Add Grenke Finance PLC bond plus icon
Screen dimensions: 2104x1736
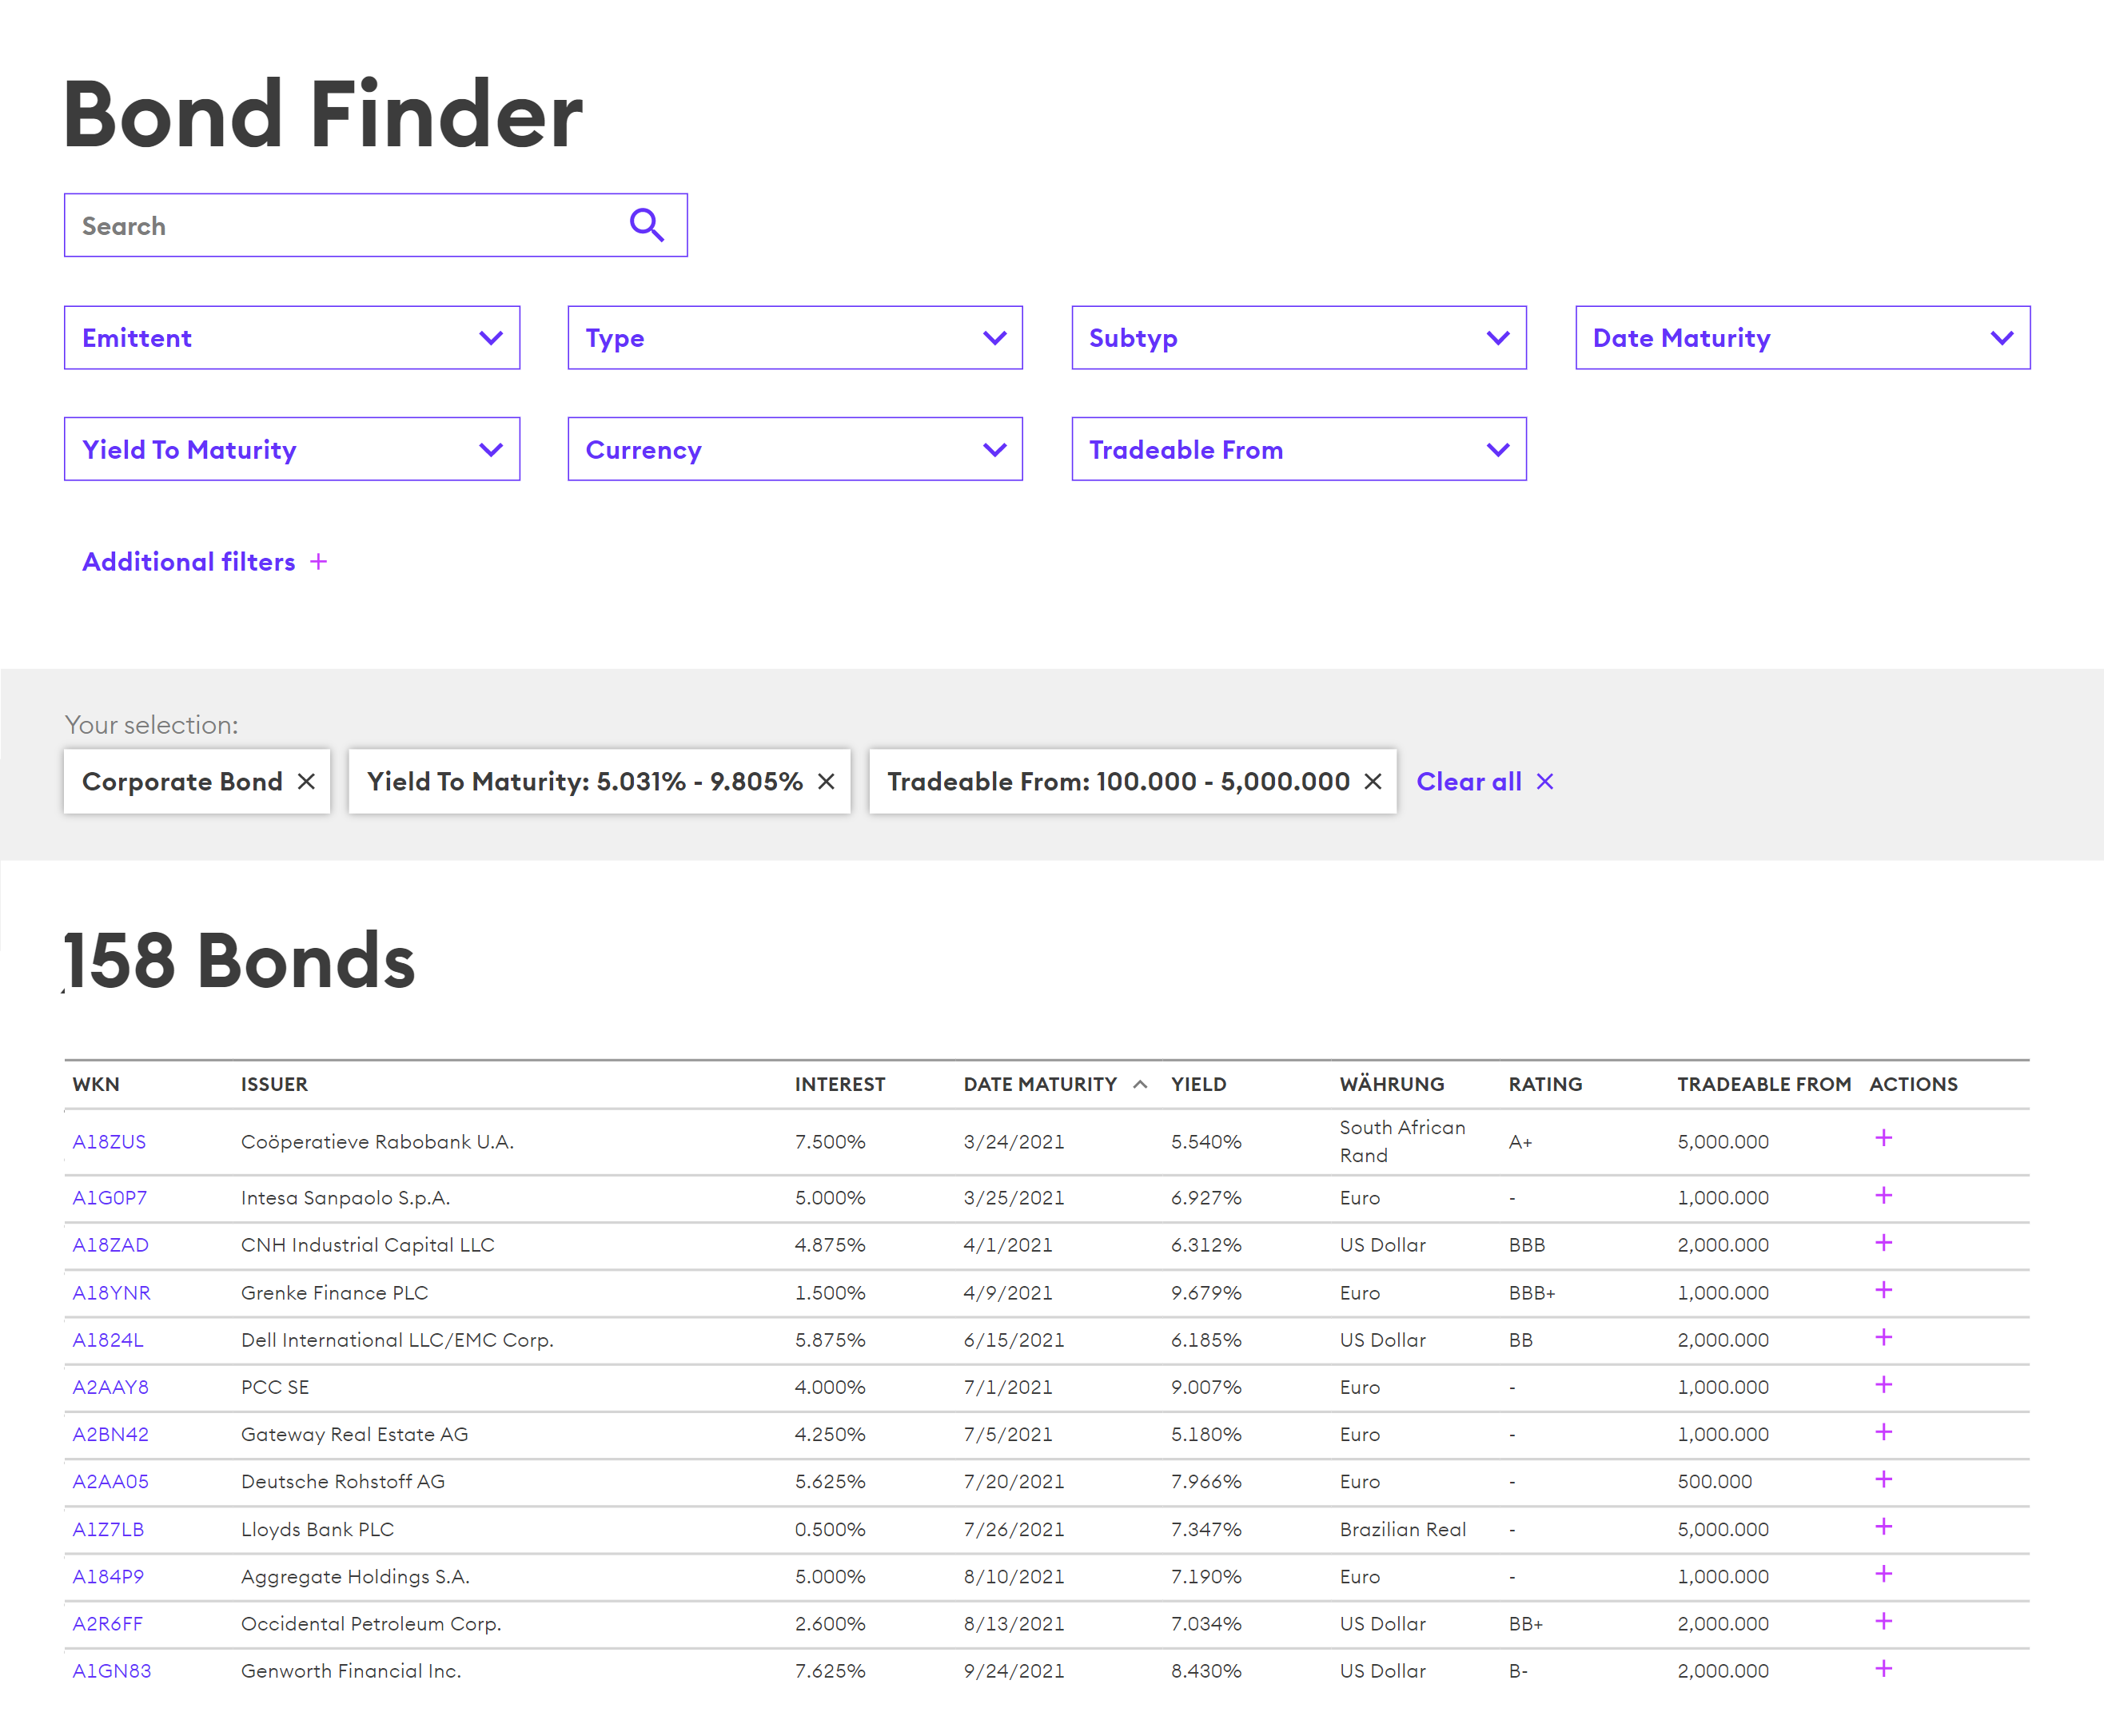(x=1883, y=1290)
